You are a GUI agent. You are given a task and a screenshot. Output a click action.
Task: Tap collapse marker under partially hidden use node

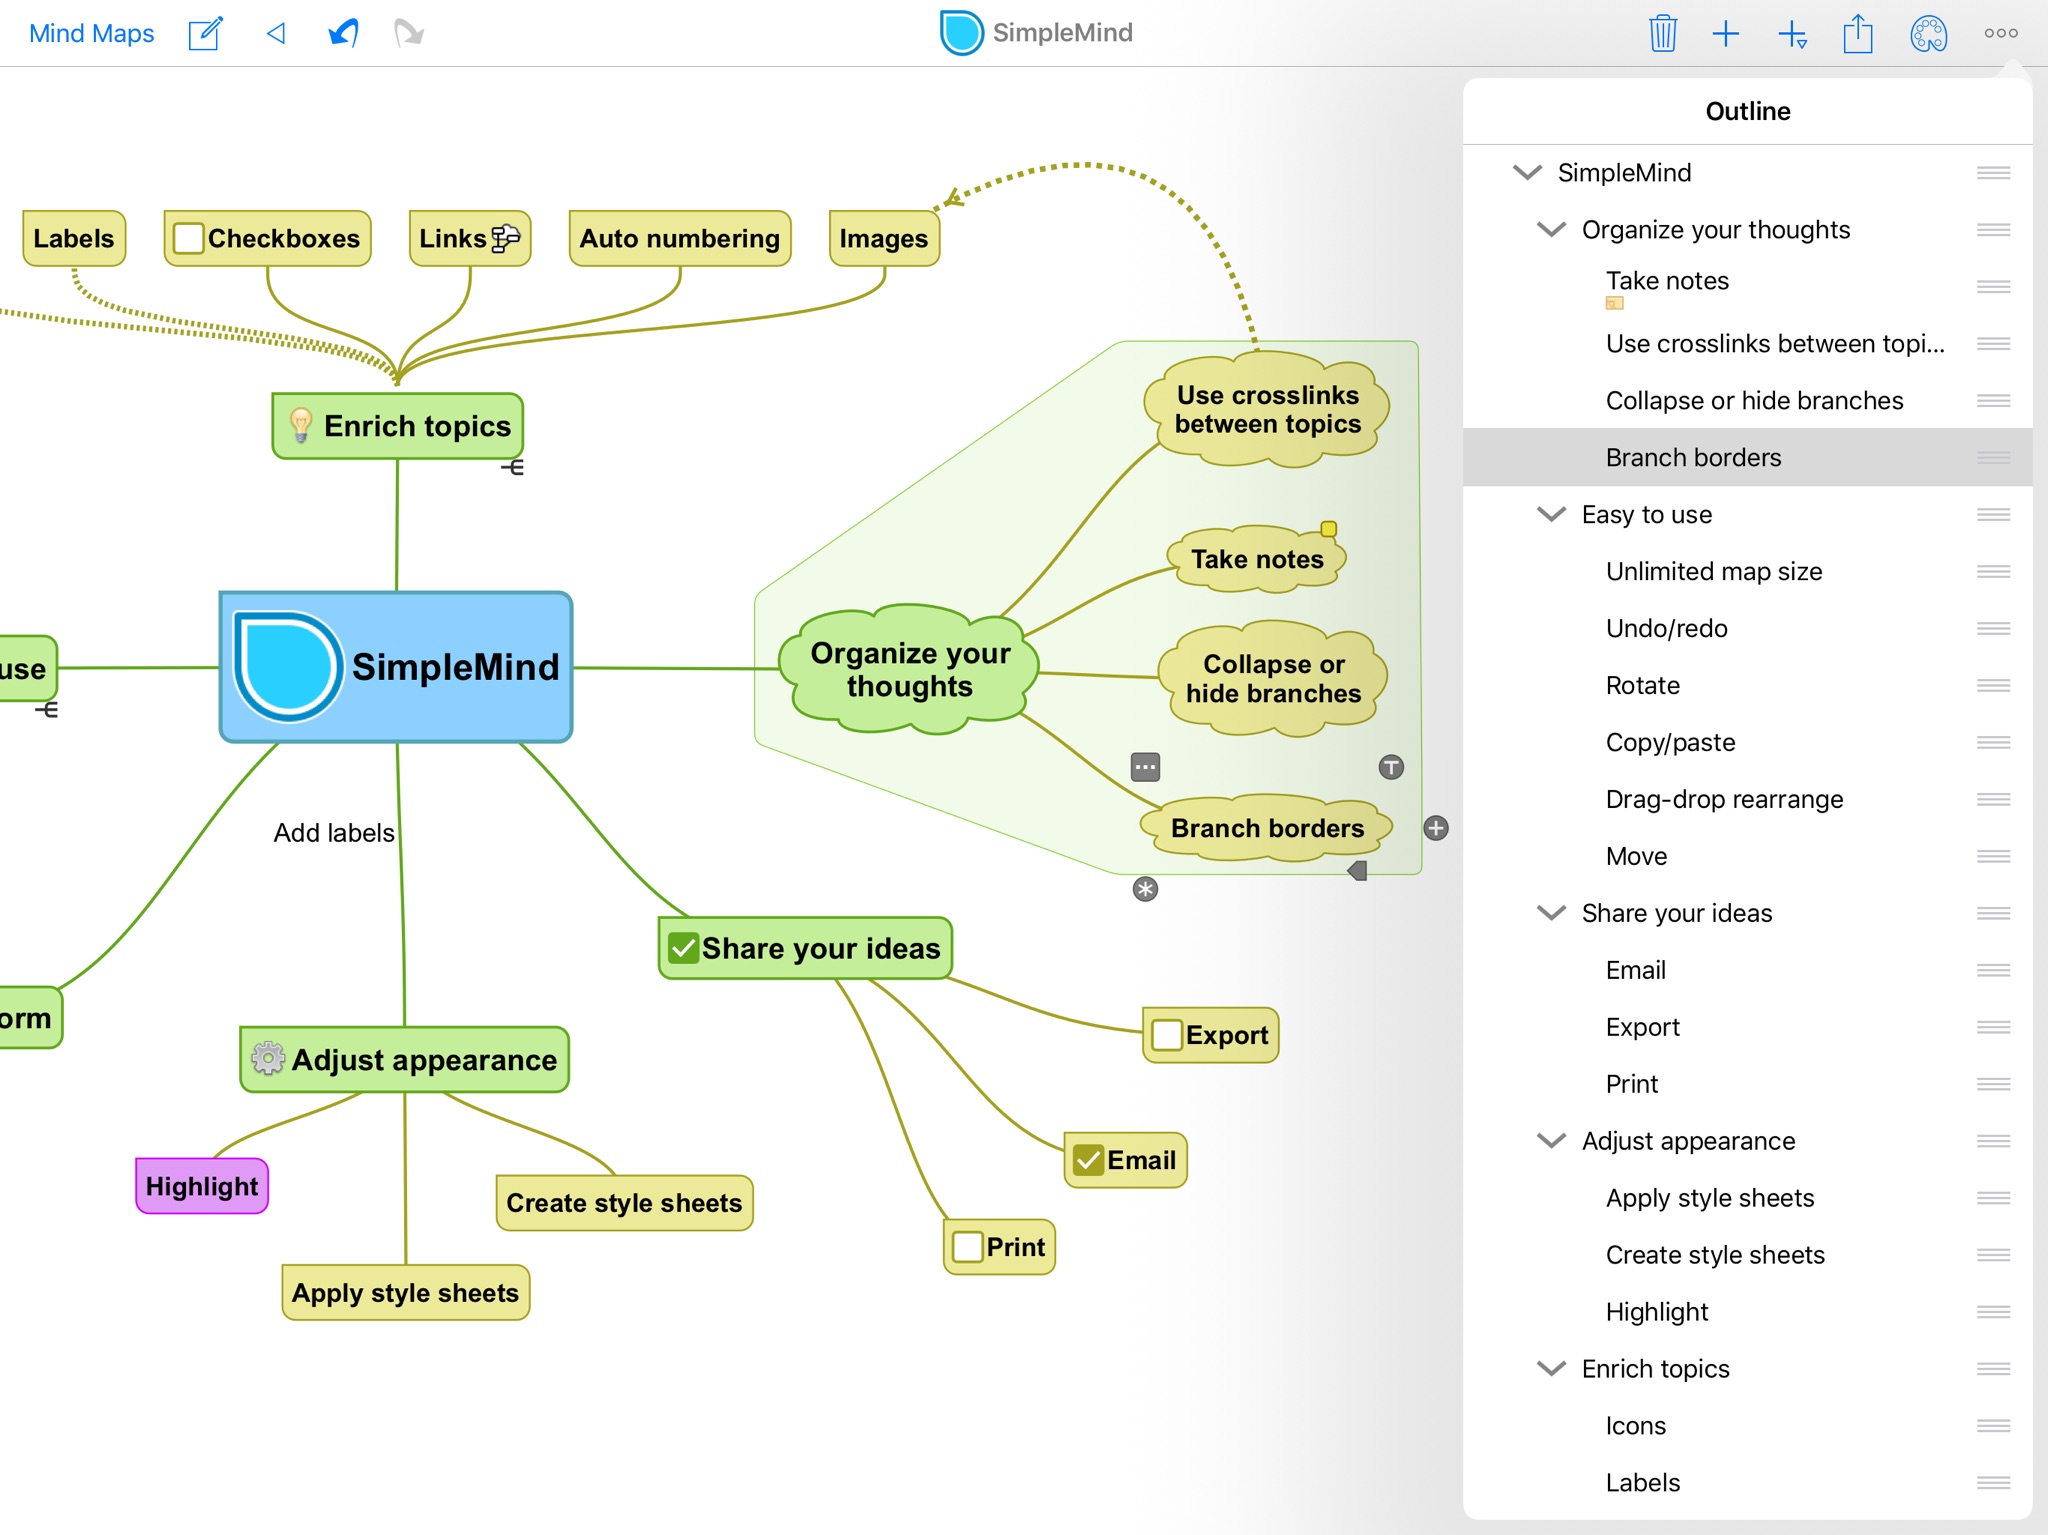point(47,709)
